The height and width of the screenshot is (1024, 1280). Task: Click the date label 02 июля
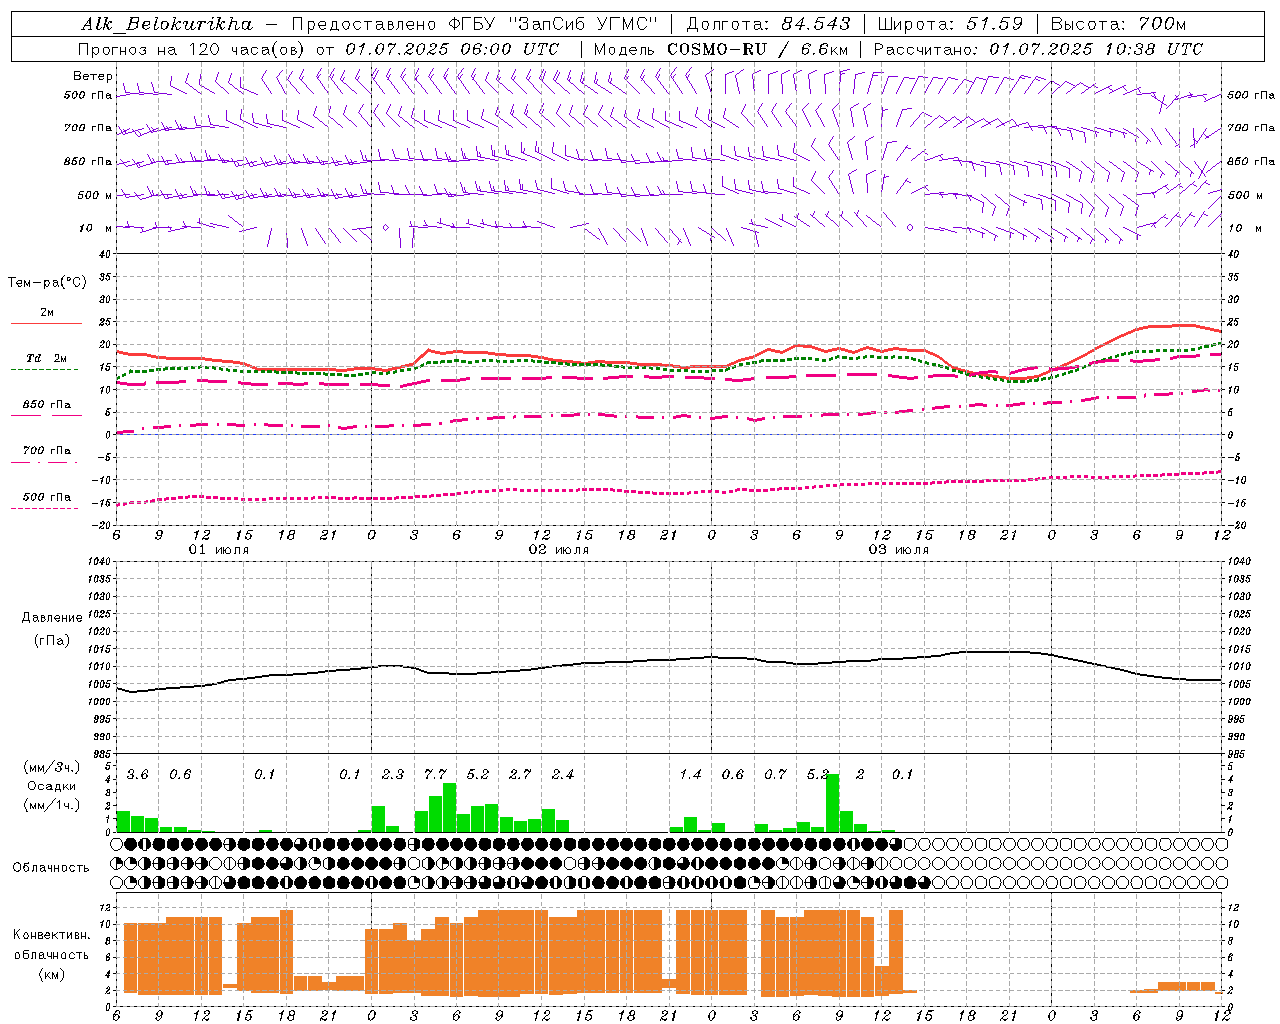(x=559, y=550)
